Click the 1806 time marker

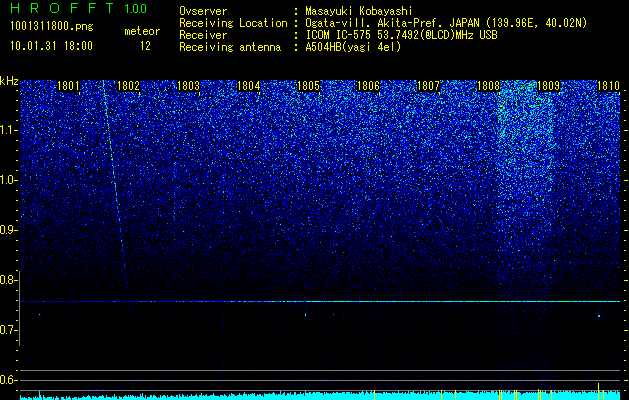click(368, 86)
